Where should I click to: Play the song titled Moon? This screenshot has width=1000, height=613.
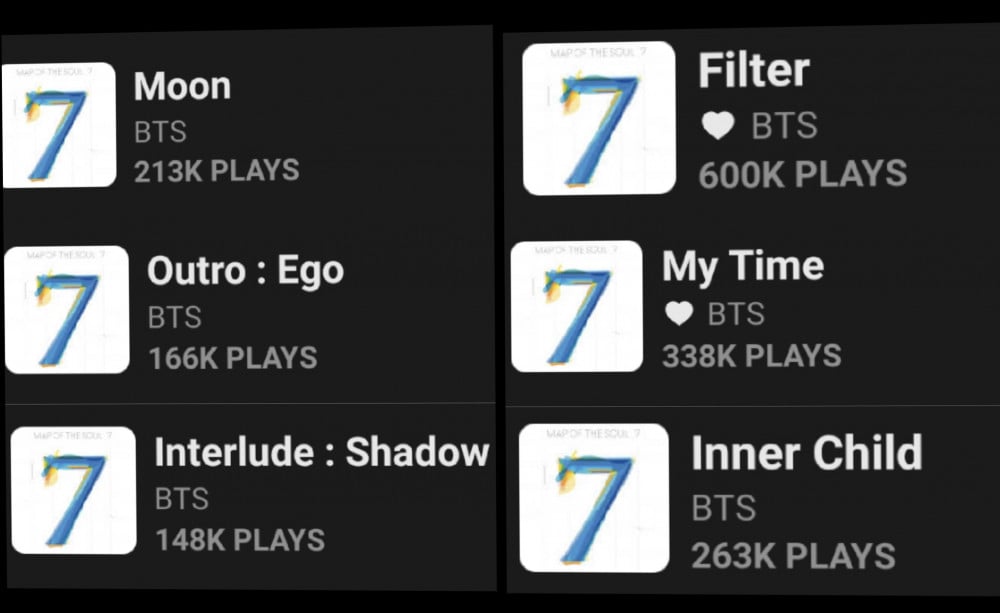pos(182,85)
